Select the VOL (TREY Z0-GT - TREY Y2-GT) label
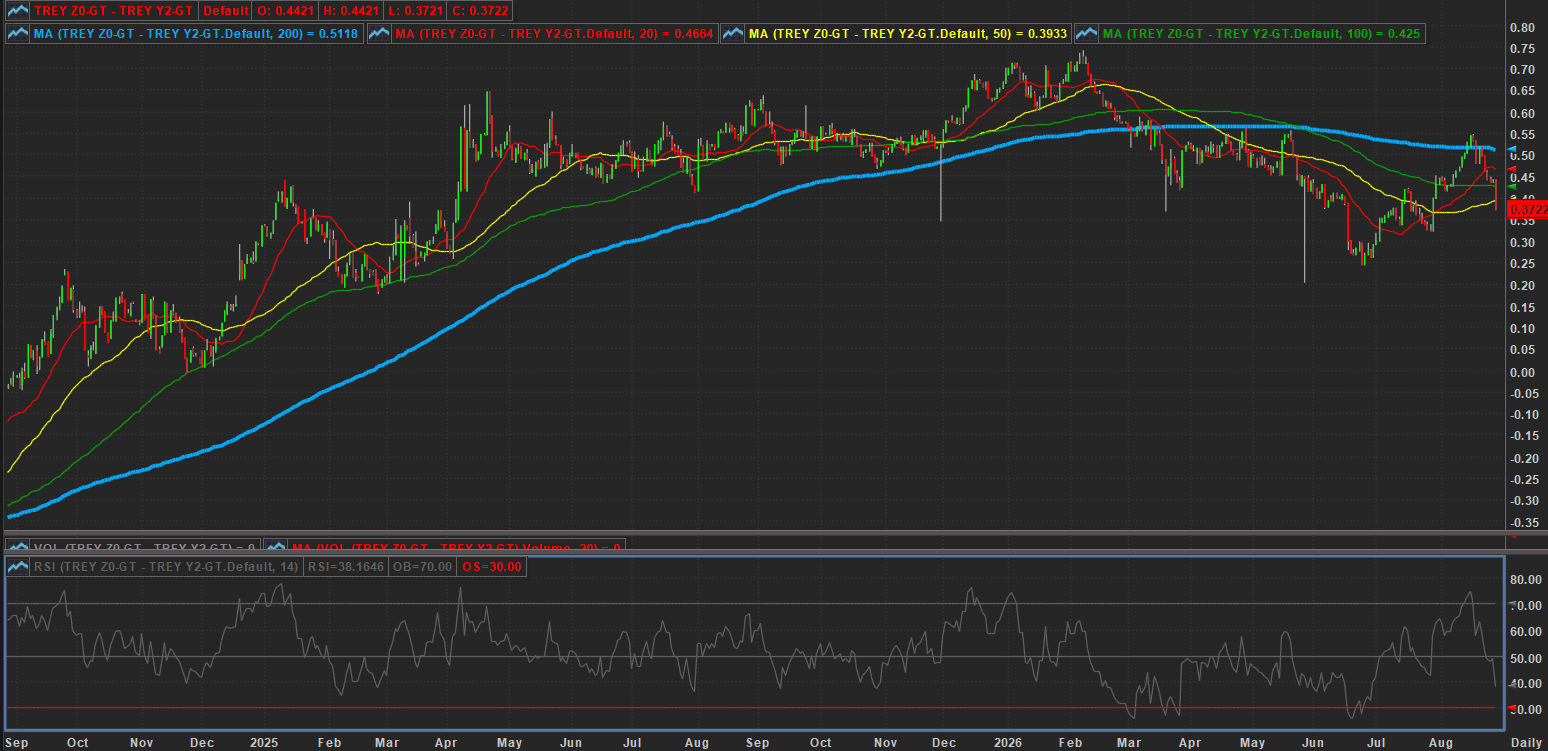The width and height of the screenshot is (1548, 751). click(145, 547)
